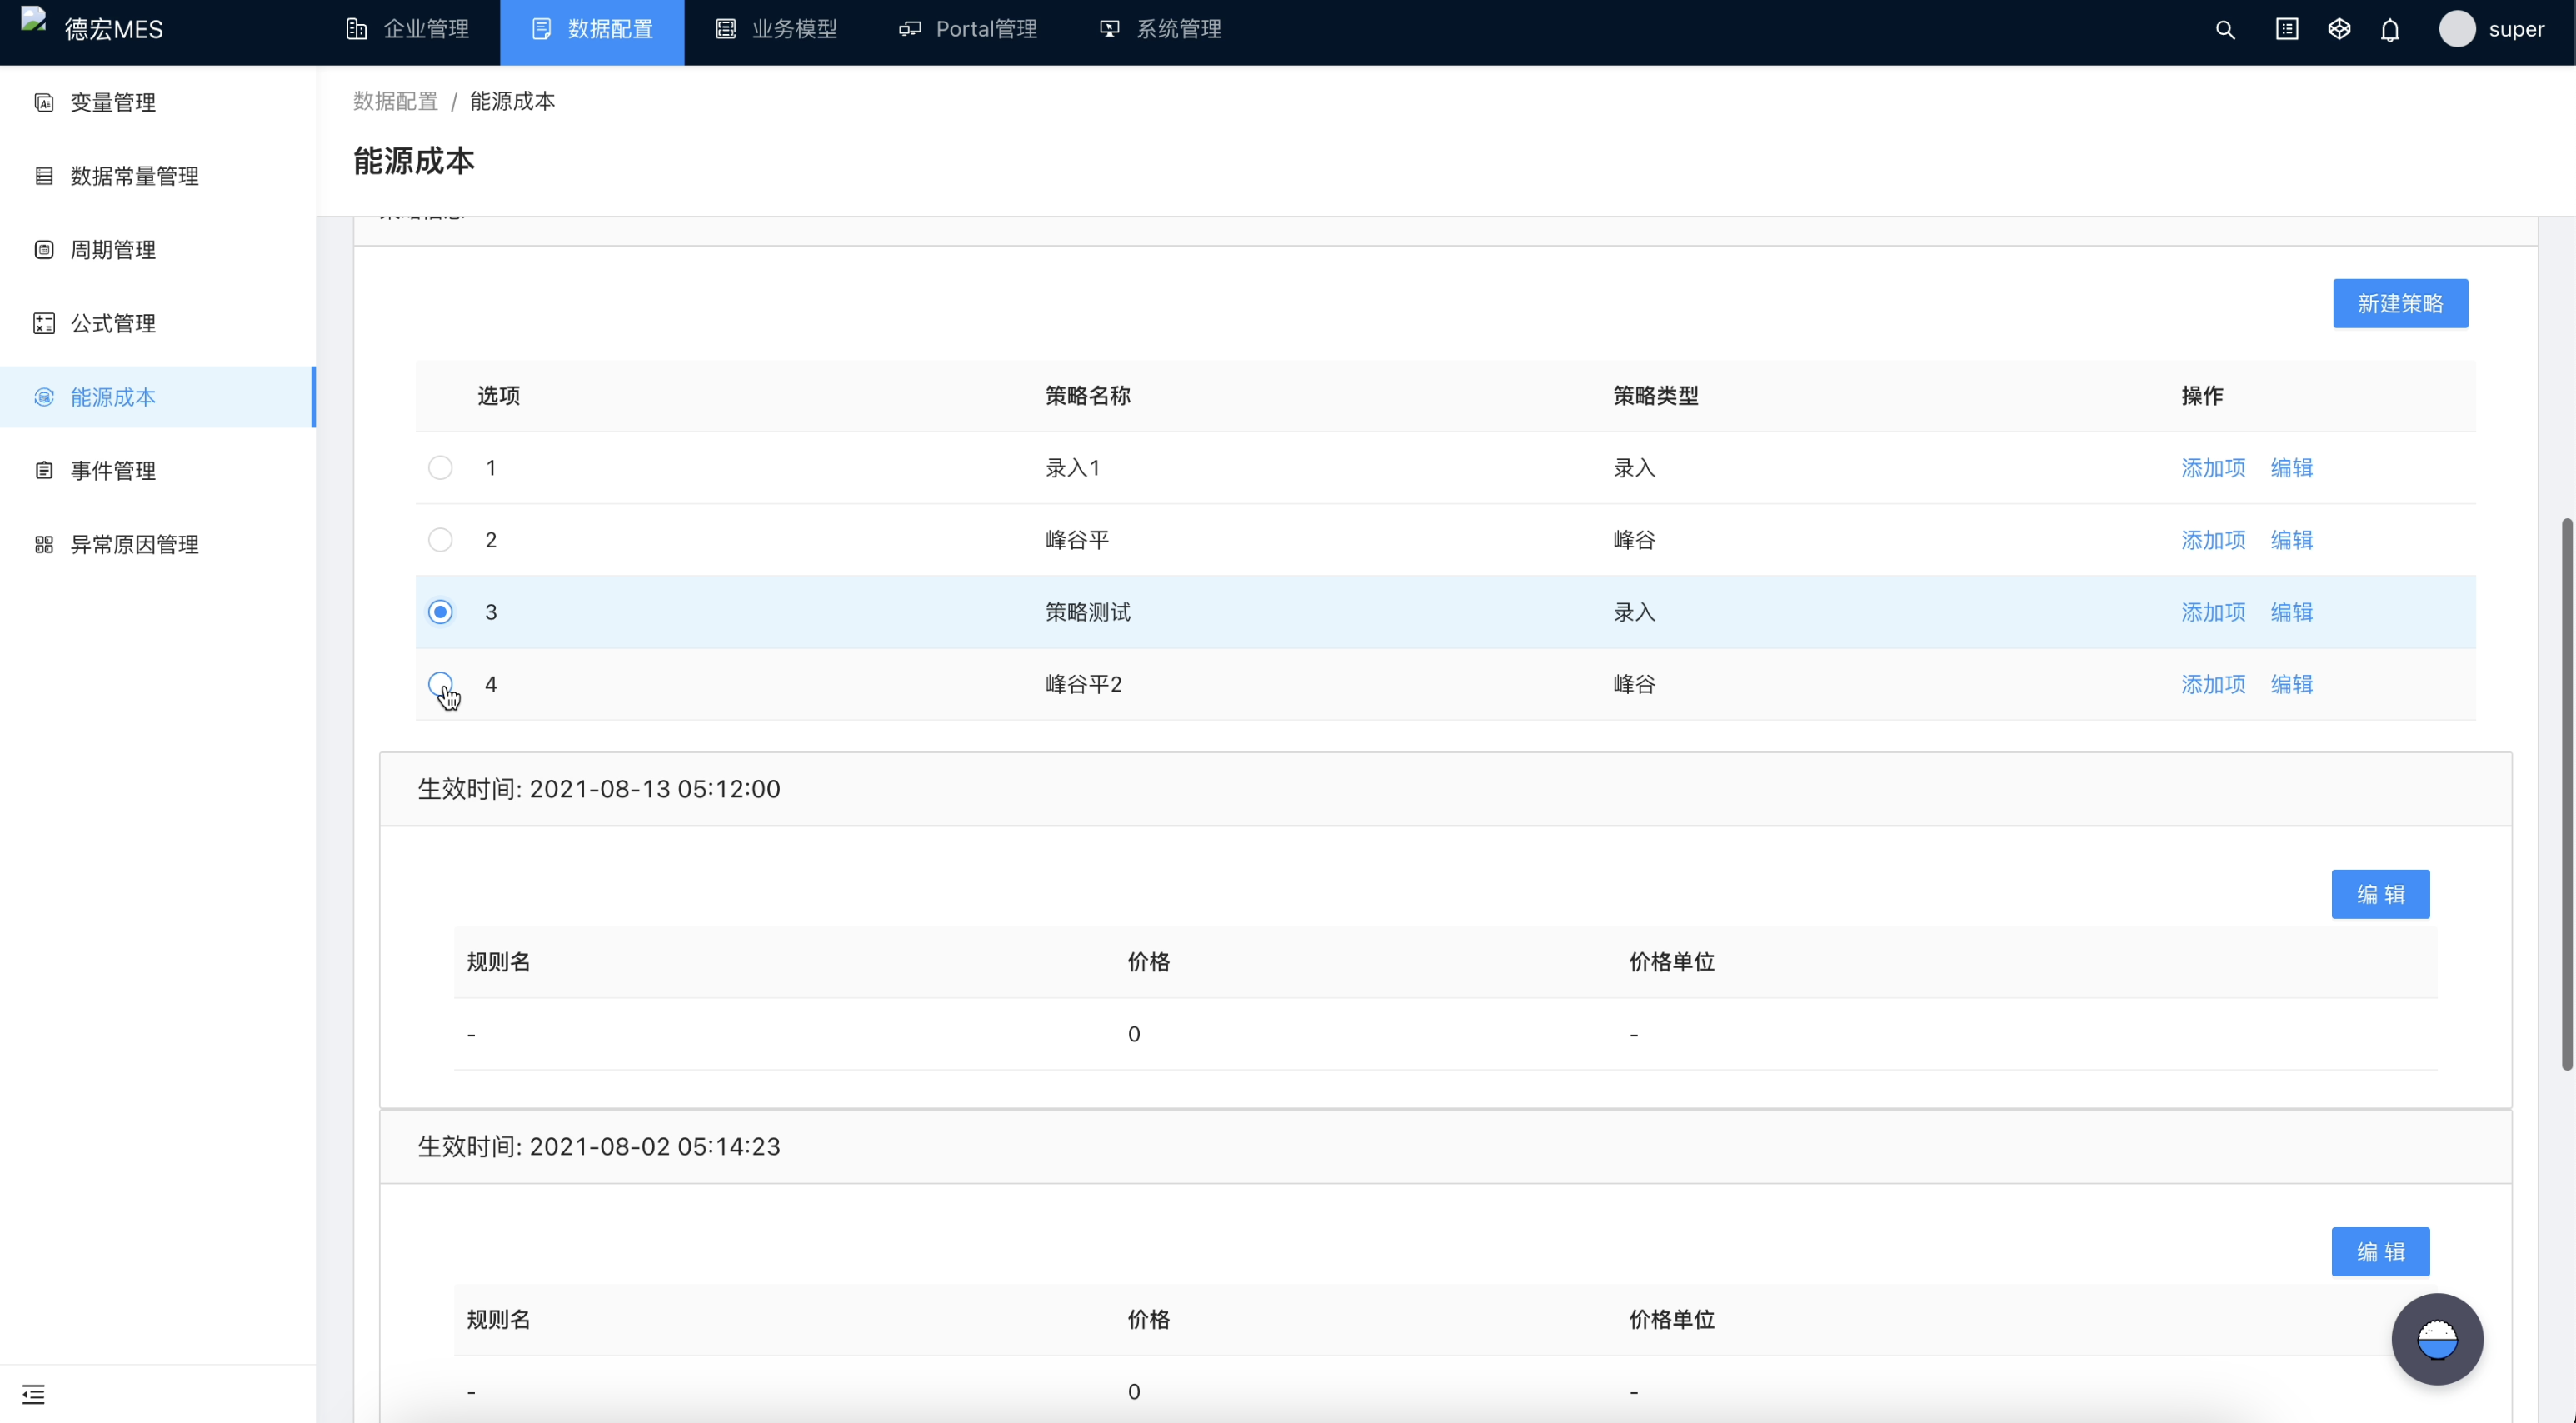The width and height of the screenshot is (2576, 1423).
Task: Click the 策略类型 column header
Action: (x=1656, y=396)
